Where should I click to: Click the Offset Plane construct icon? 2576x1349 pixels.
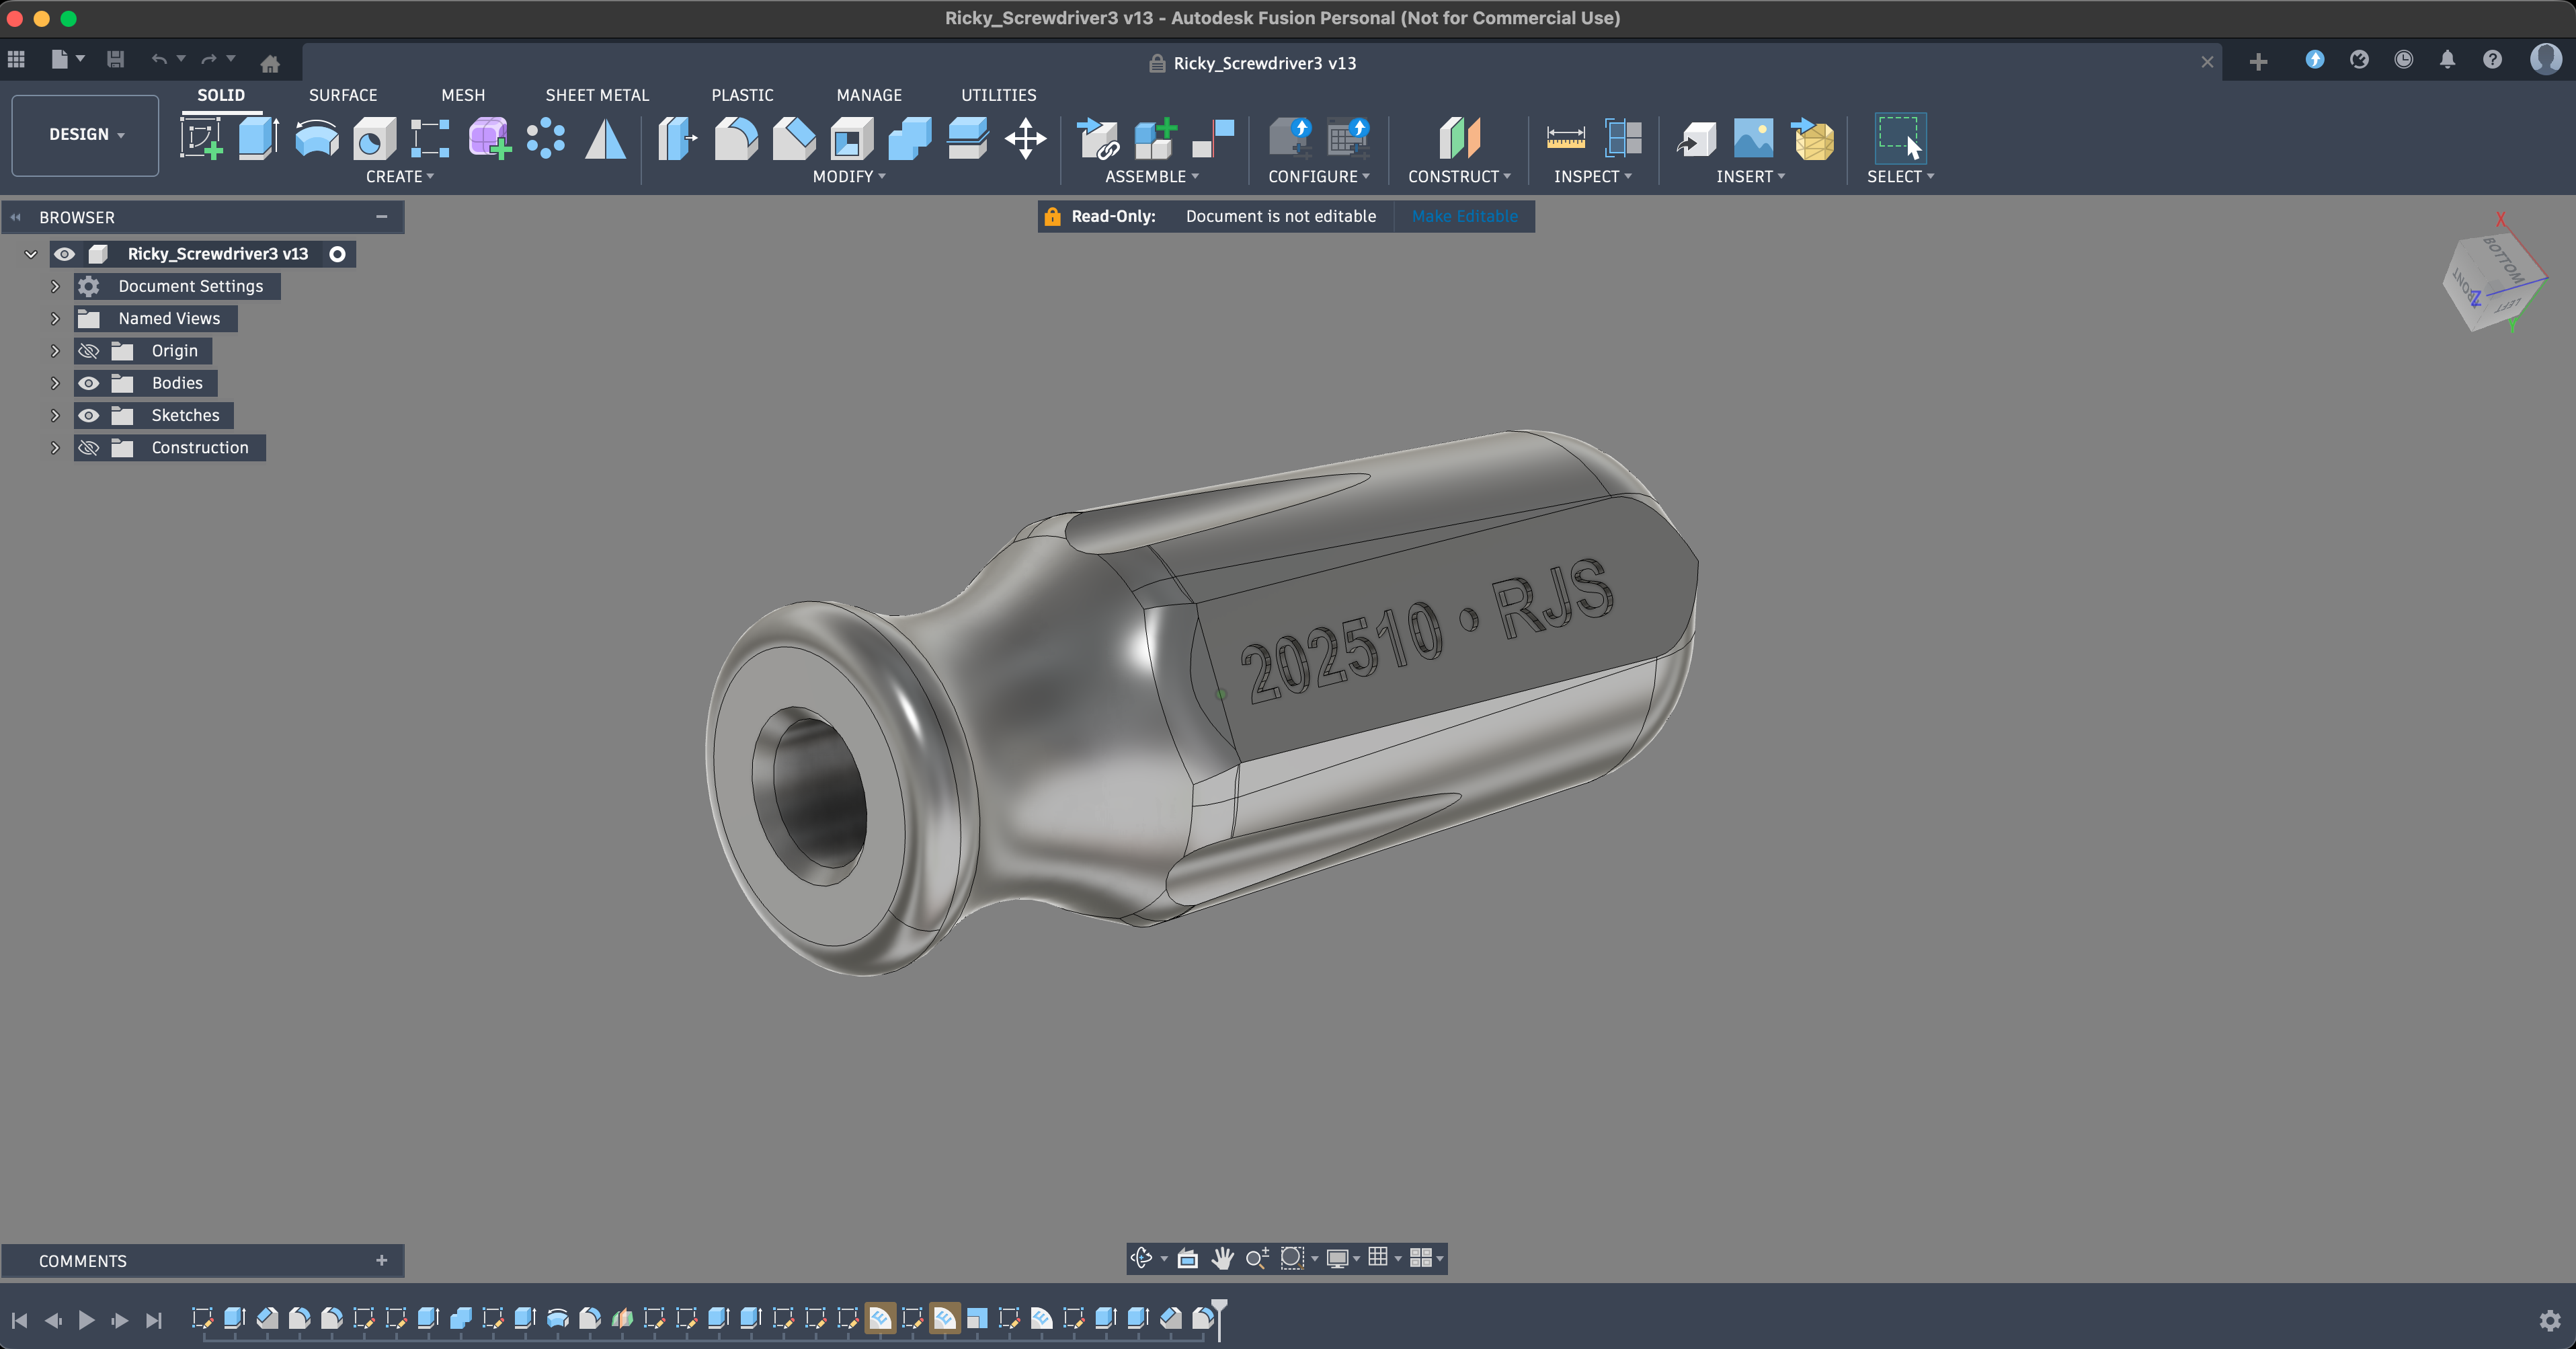click(x=1459, y=138)
